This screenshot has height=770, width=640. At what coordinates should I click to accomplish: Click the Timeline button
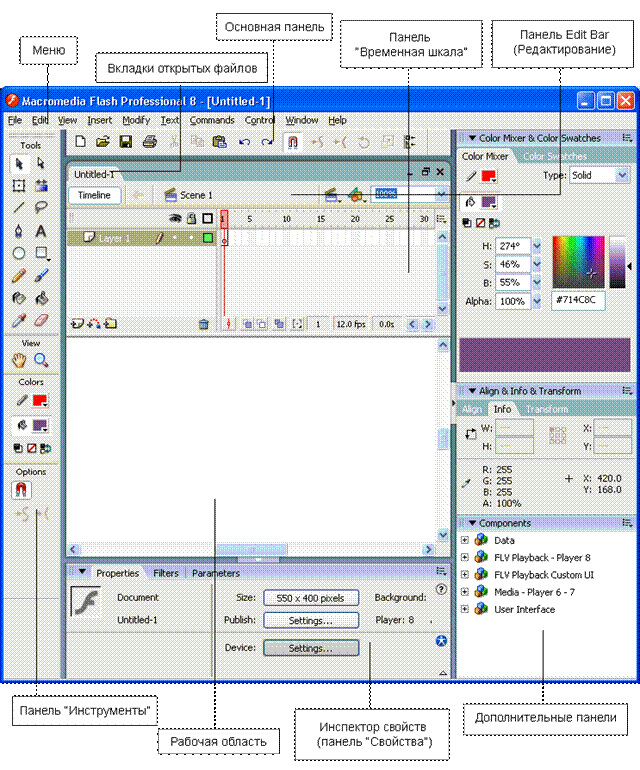[x=94, y=195]
